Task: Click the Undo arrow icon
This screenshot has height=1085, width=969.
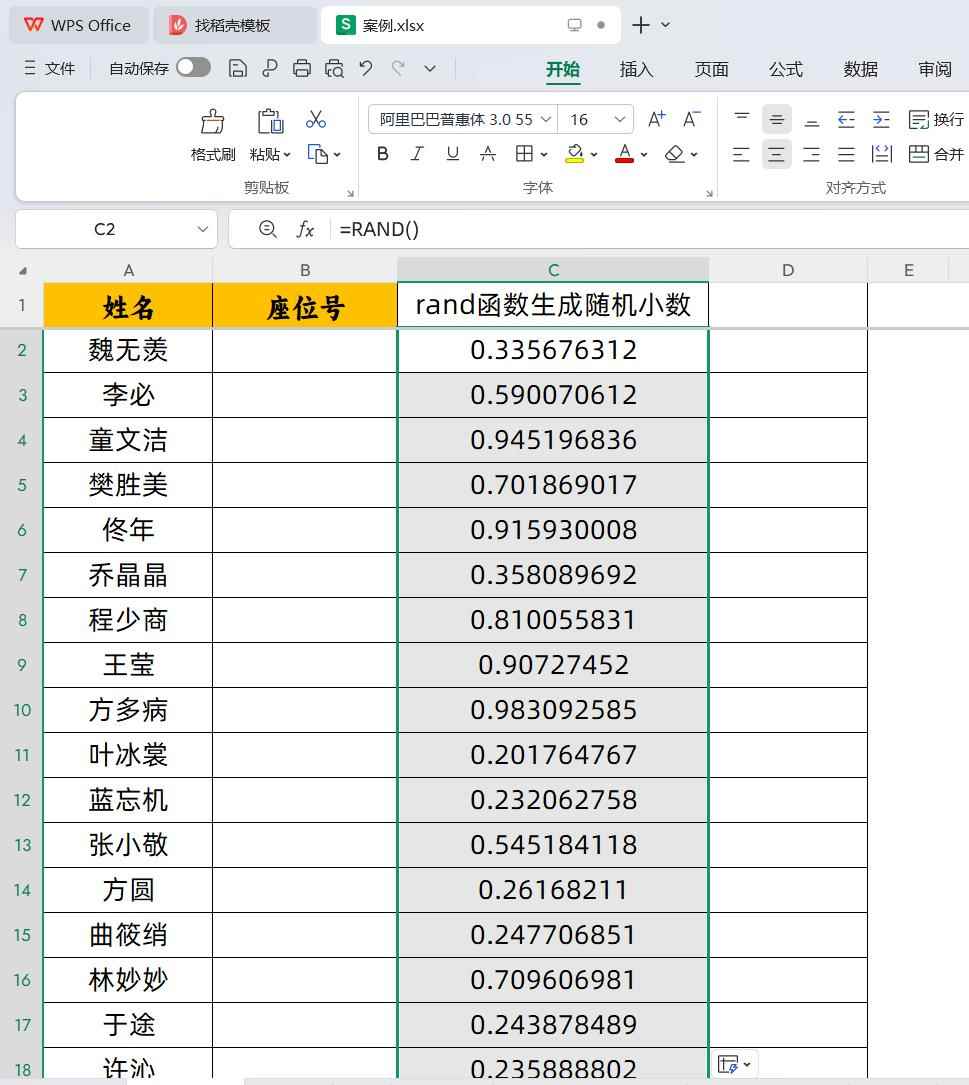Action: click(366, 68)
